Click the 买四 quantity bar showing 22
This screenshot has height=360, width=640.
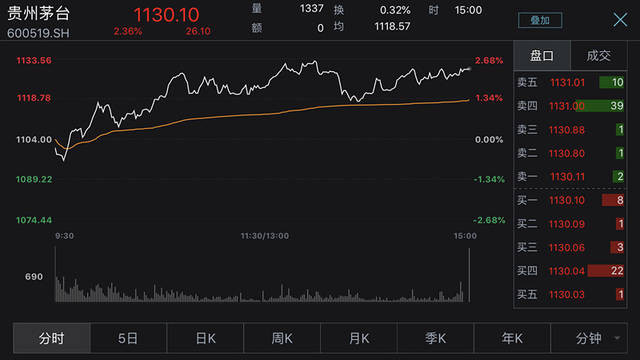pyautogui.click(x=606, y=271)
